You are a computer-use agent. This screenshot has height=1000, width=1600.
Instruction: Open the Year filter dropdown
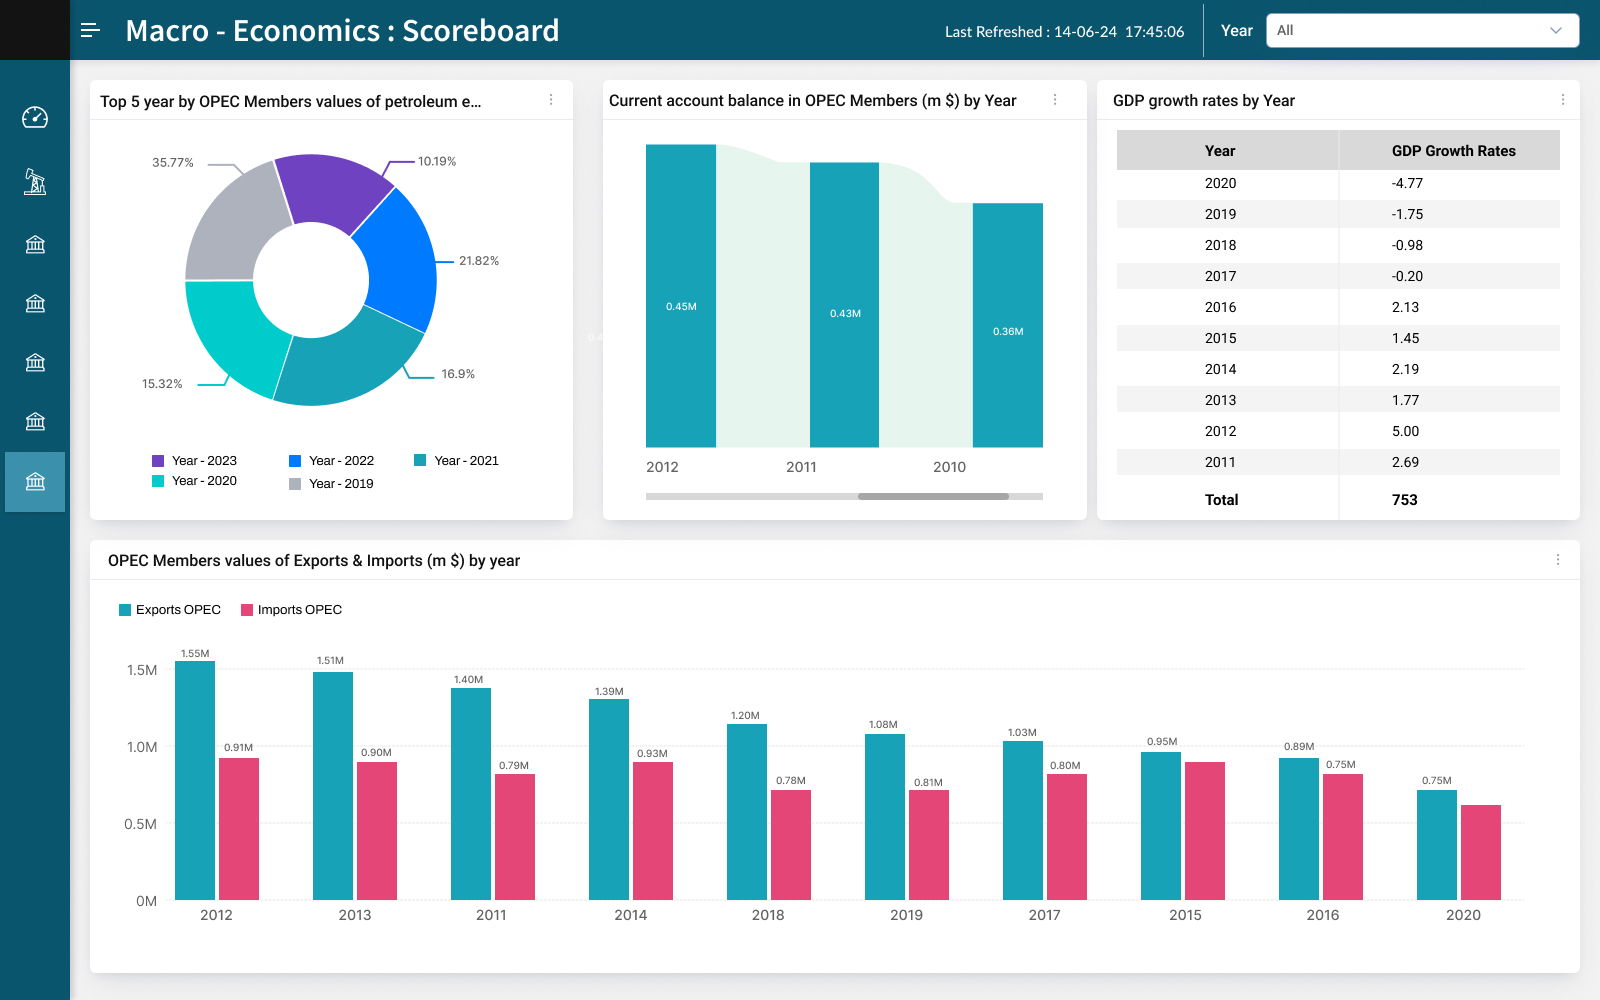coord(1421,31)
